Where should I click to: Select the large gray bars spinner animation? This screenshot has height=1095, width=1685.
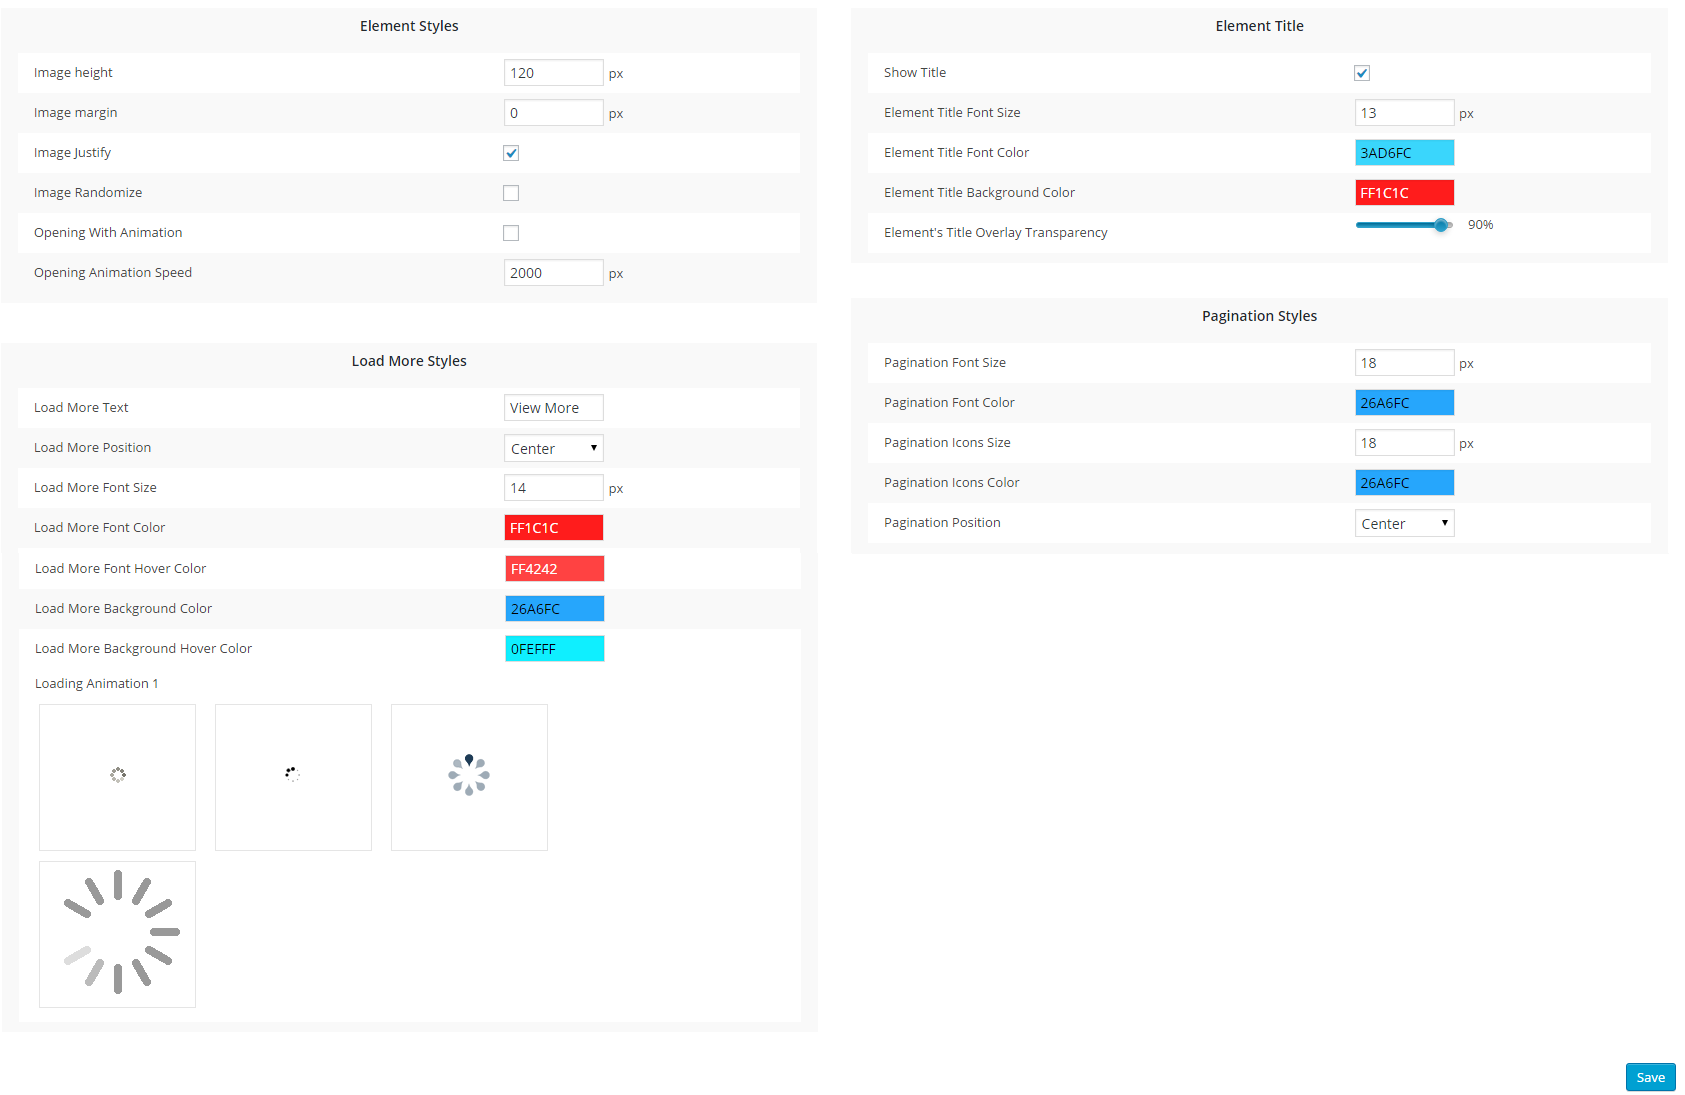117,933
